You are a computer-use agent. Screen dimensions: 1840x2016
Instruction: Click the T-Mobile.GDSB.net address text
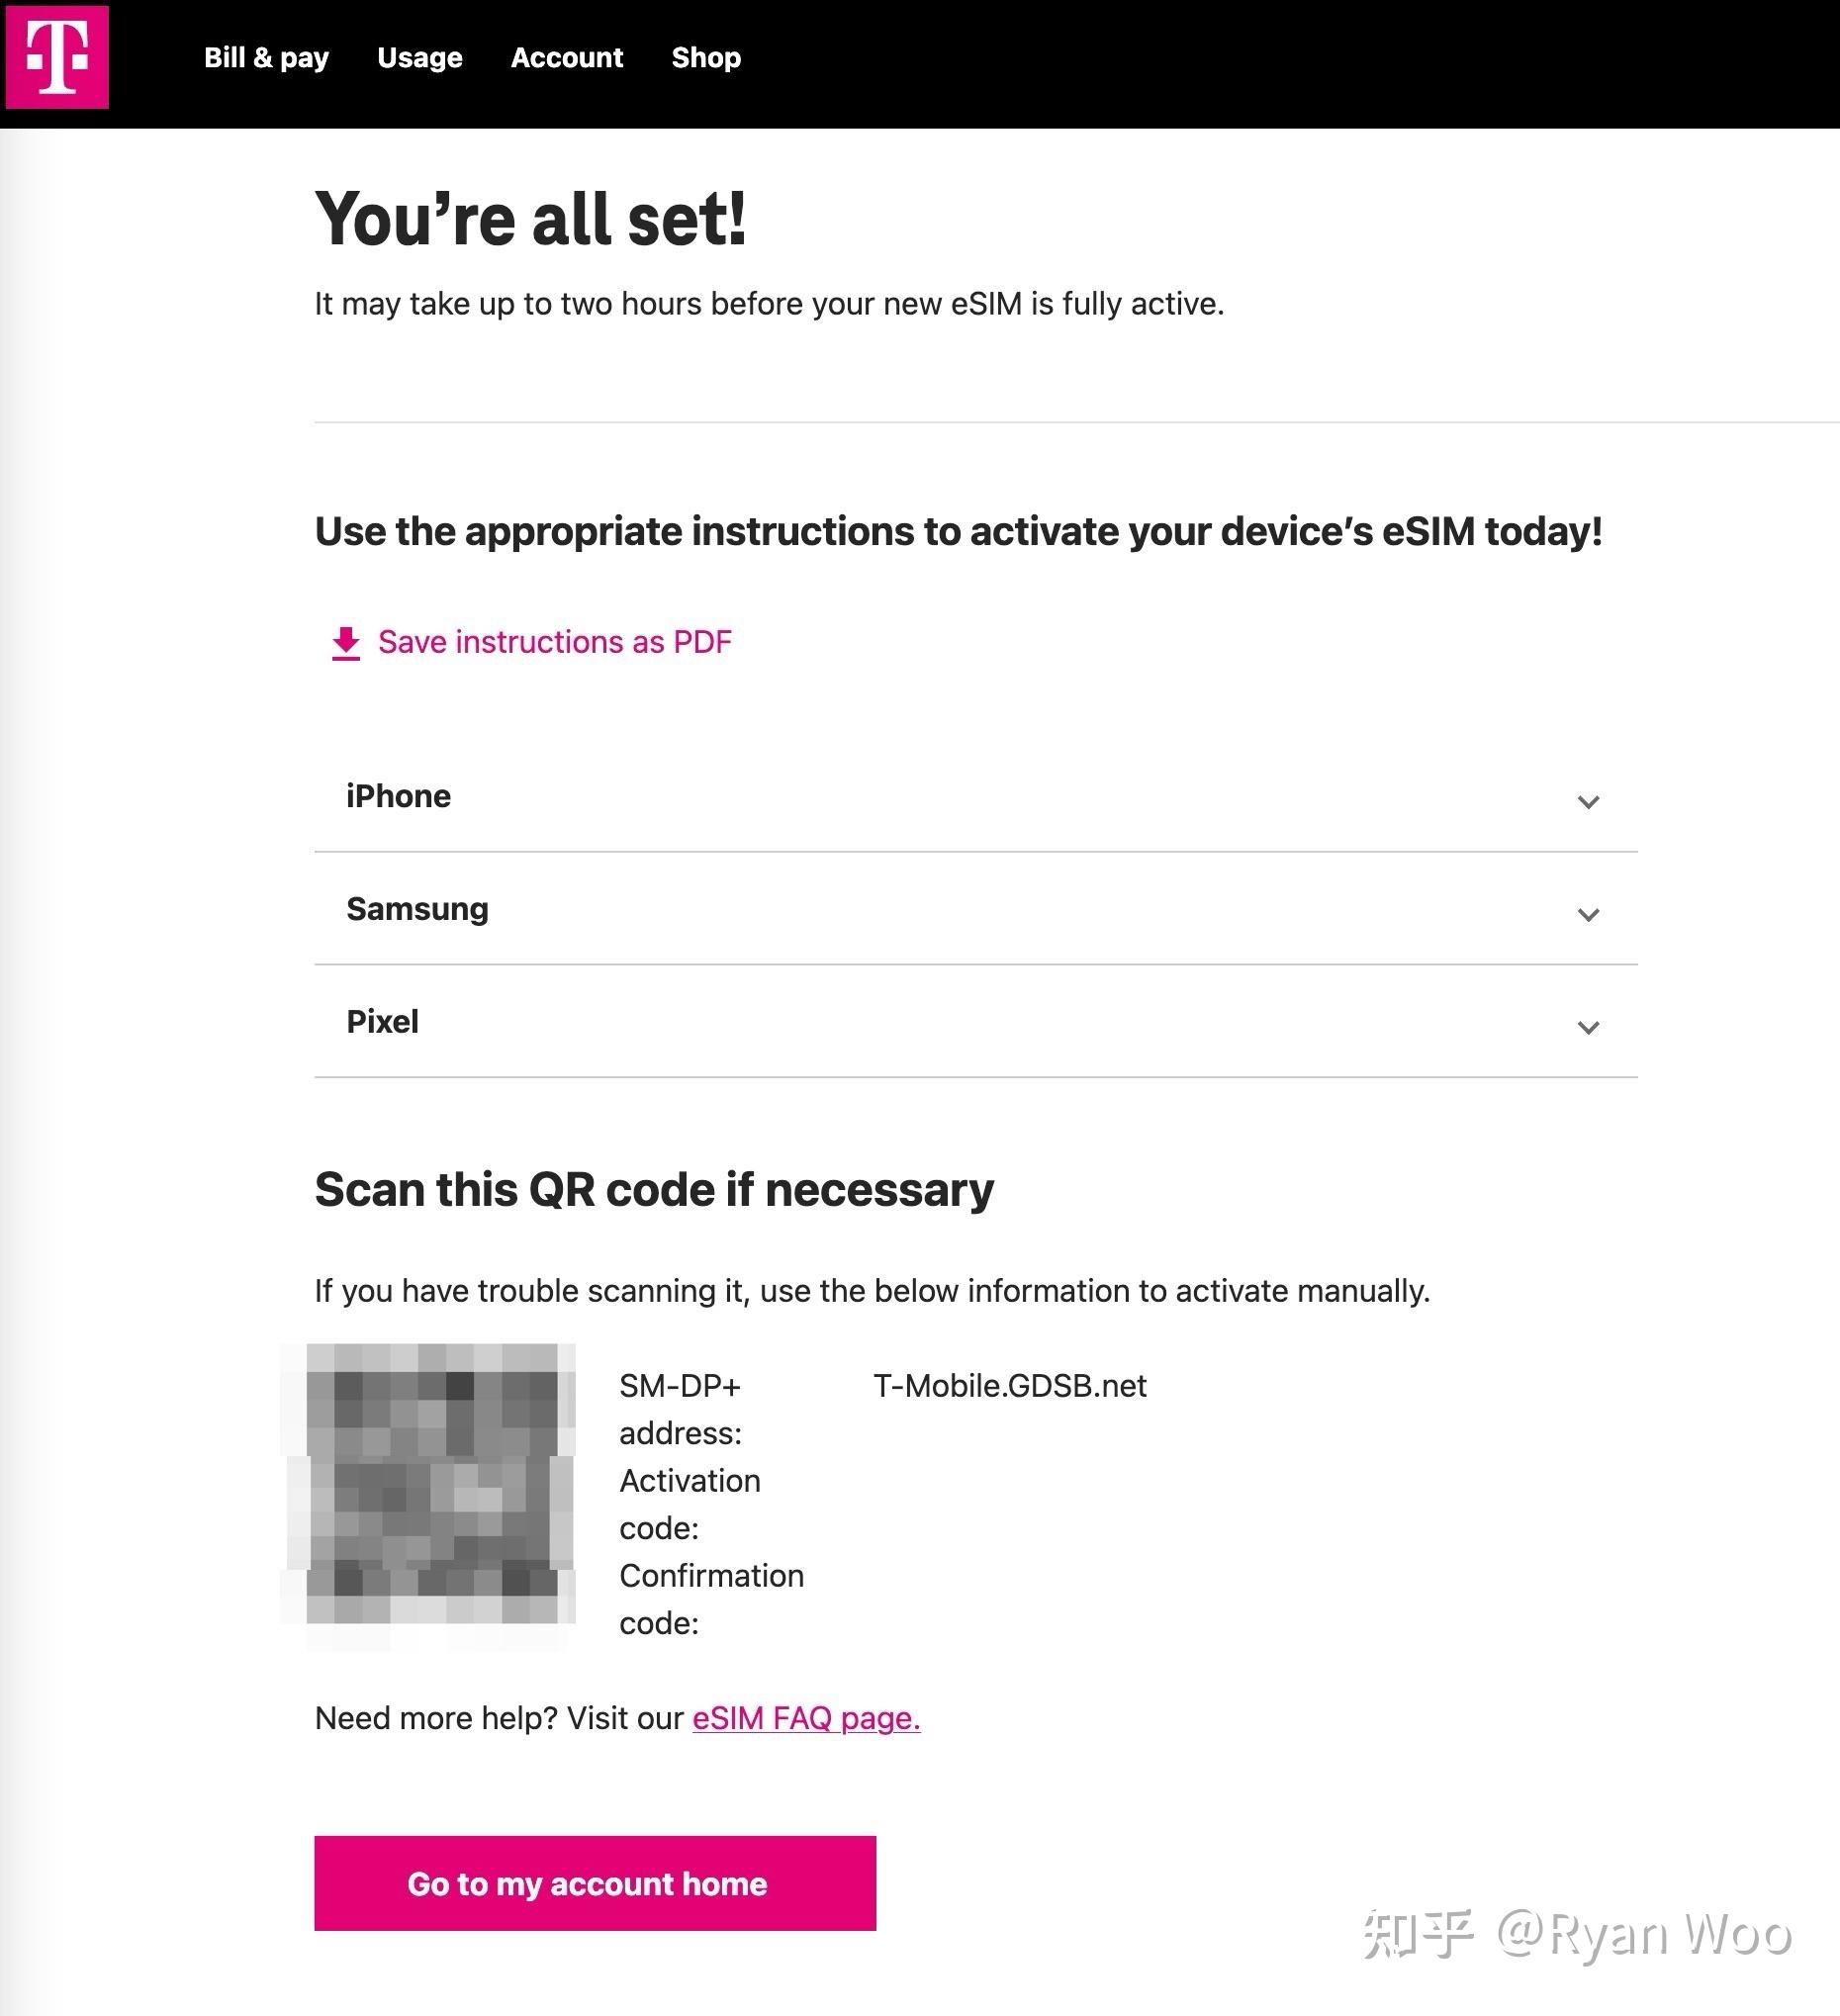1010,1386
